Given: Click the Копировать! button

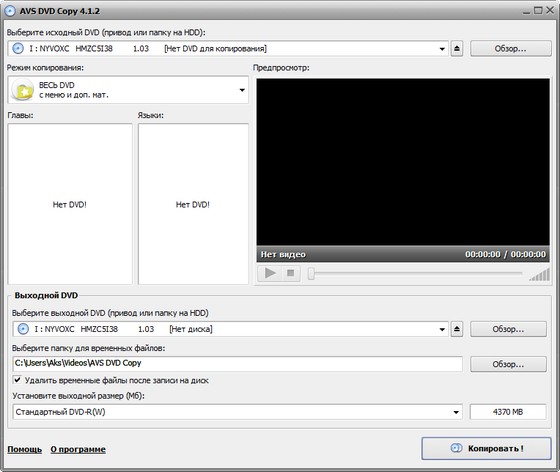Looking at the screenshot, I should (486, 448).
